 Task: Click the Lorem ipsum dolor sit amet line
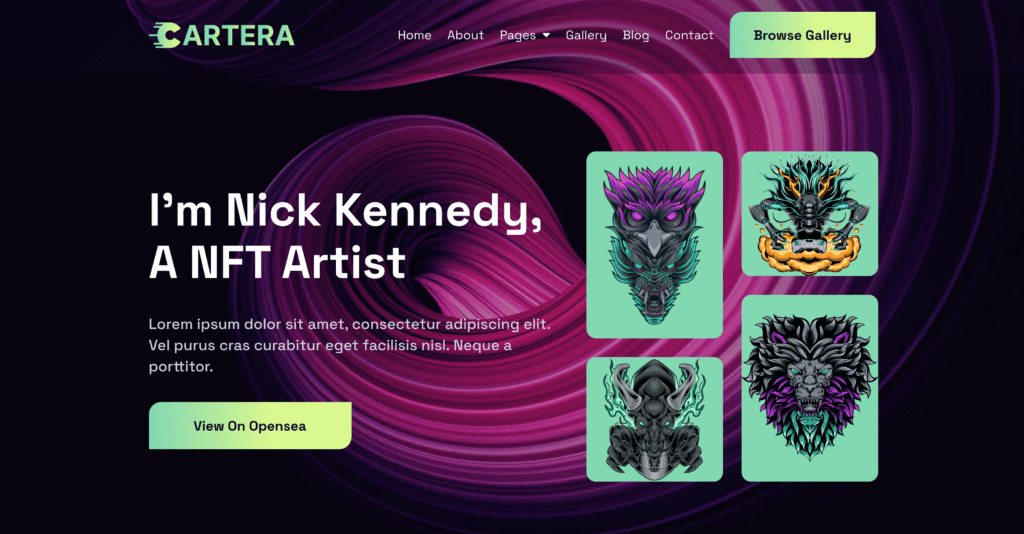pos(349,324)
